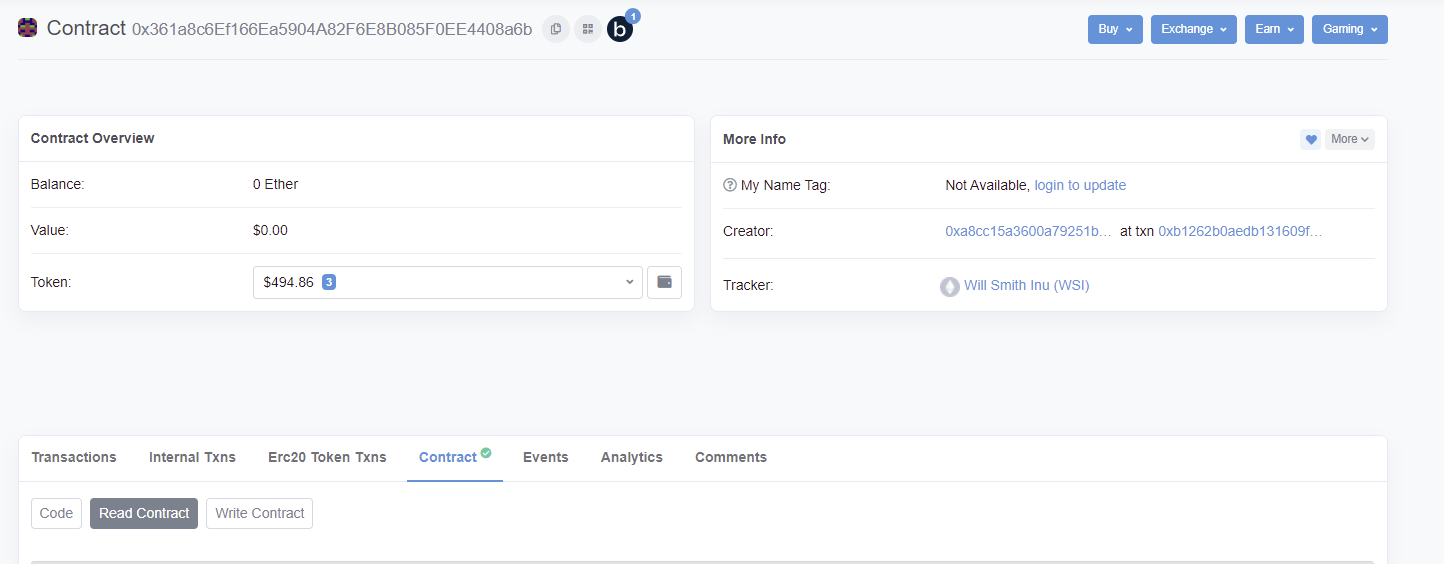Viewport: 1444px width, 564px height.
Task: Click the Blockscan notification badge 1
Action: [x=632, y=16]
